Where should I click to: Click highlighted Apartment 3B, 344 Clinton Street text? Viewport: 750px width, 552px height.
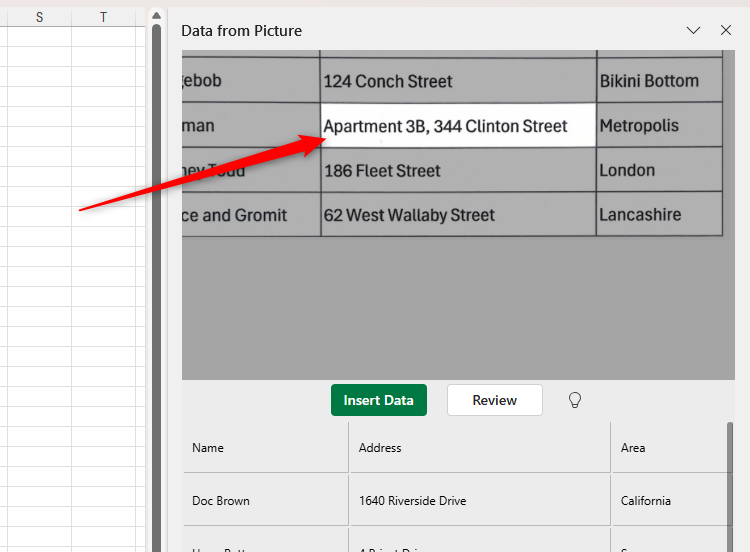(445, 126)
